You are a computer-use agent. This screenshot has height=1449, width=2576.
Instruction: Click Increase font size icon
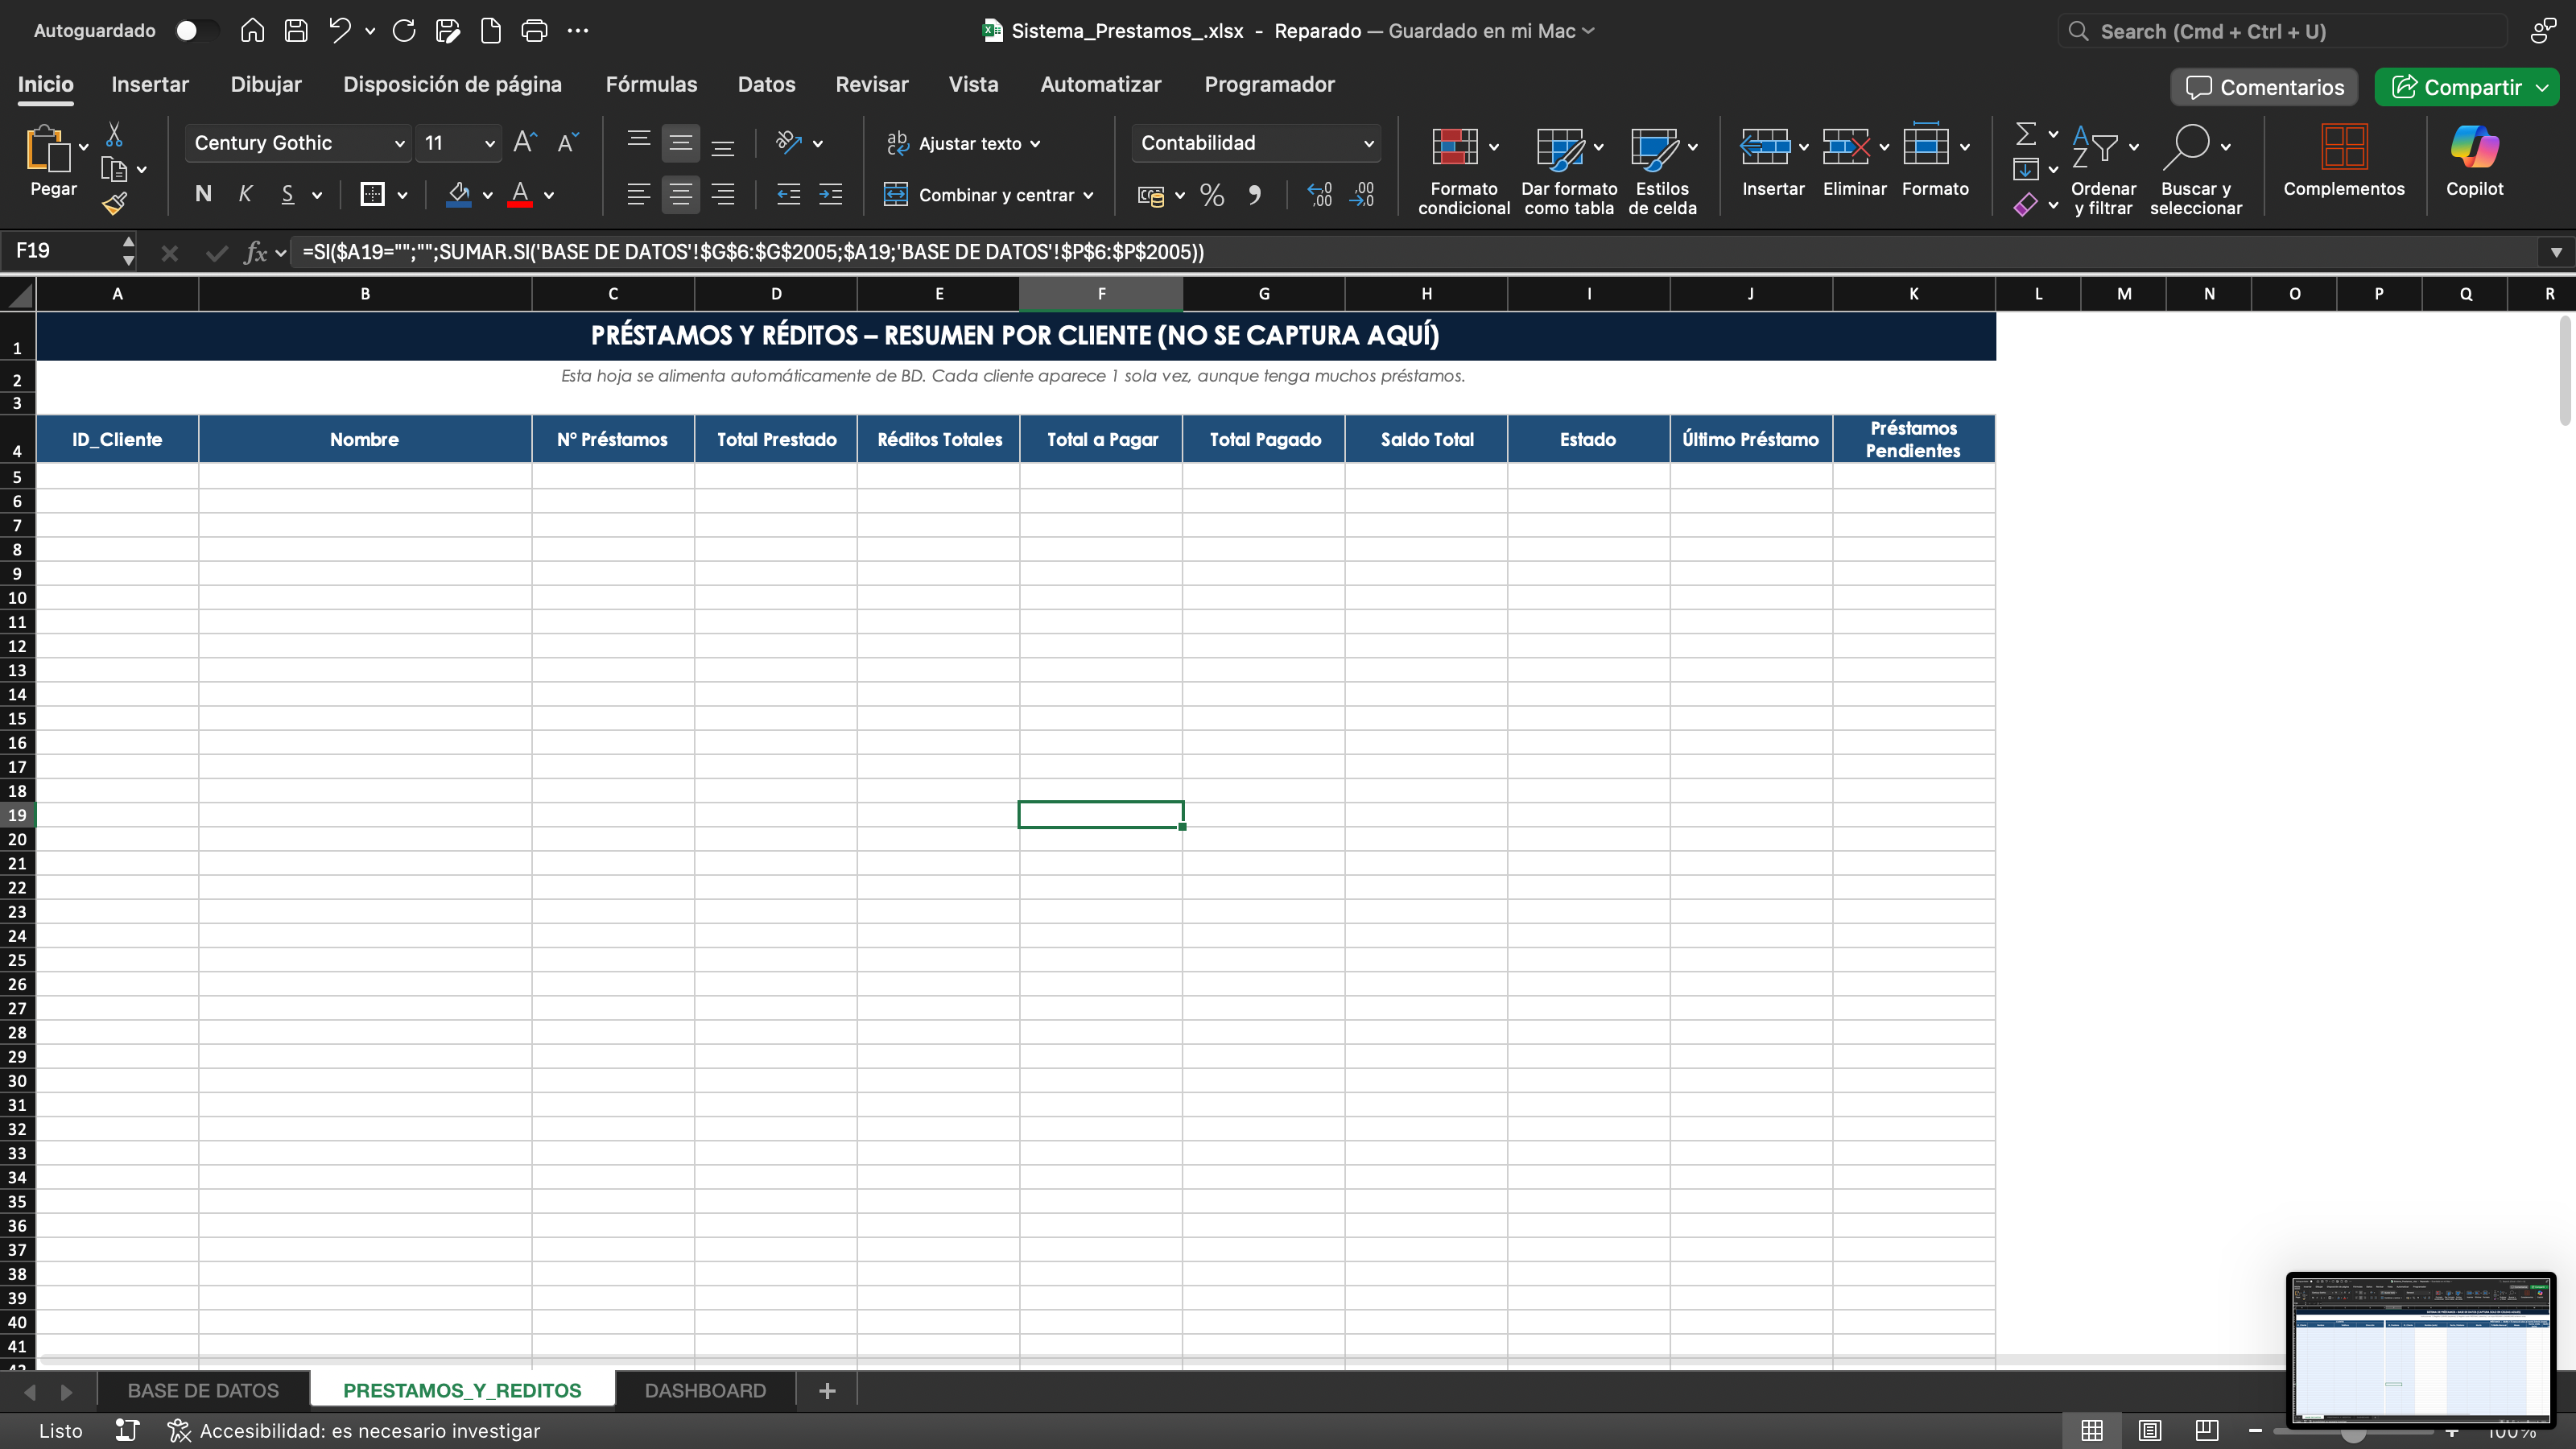click(524, 143)
